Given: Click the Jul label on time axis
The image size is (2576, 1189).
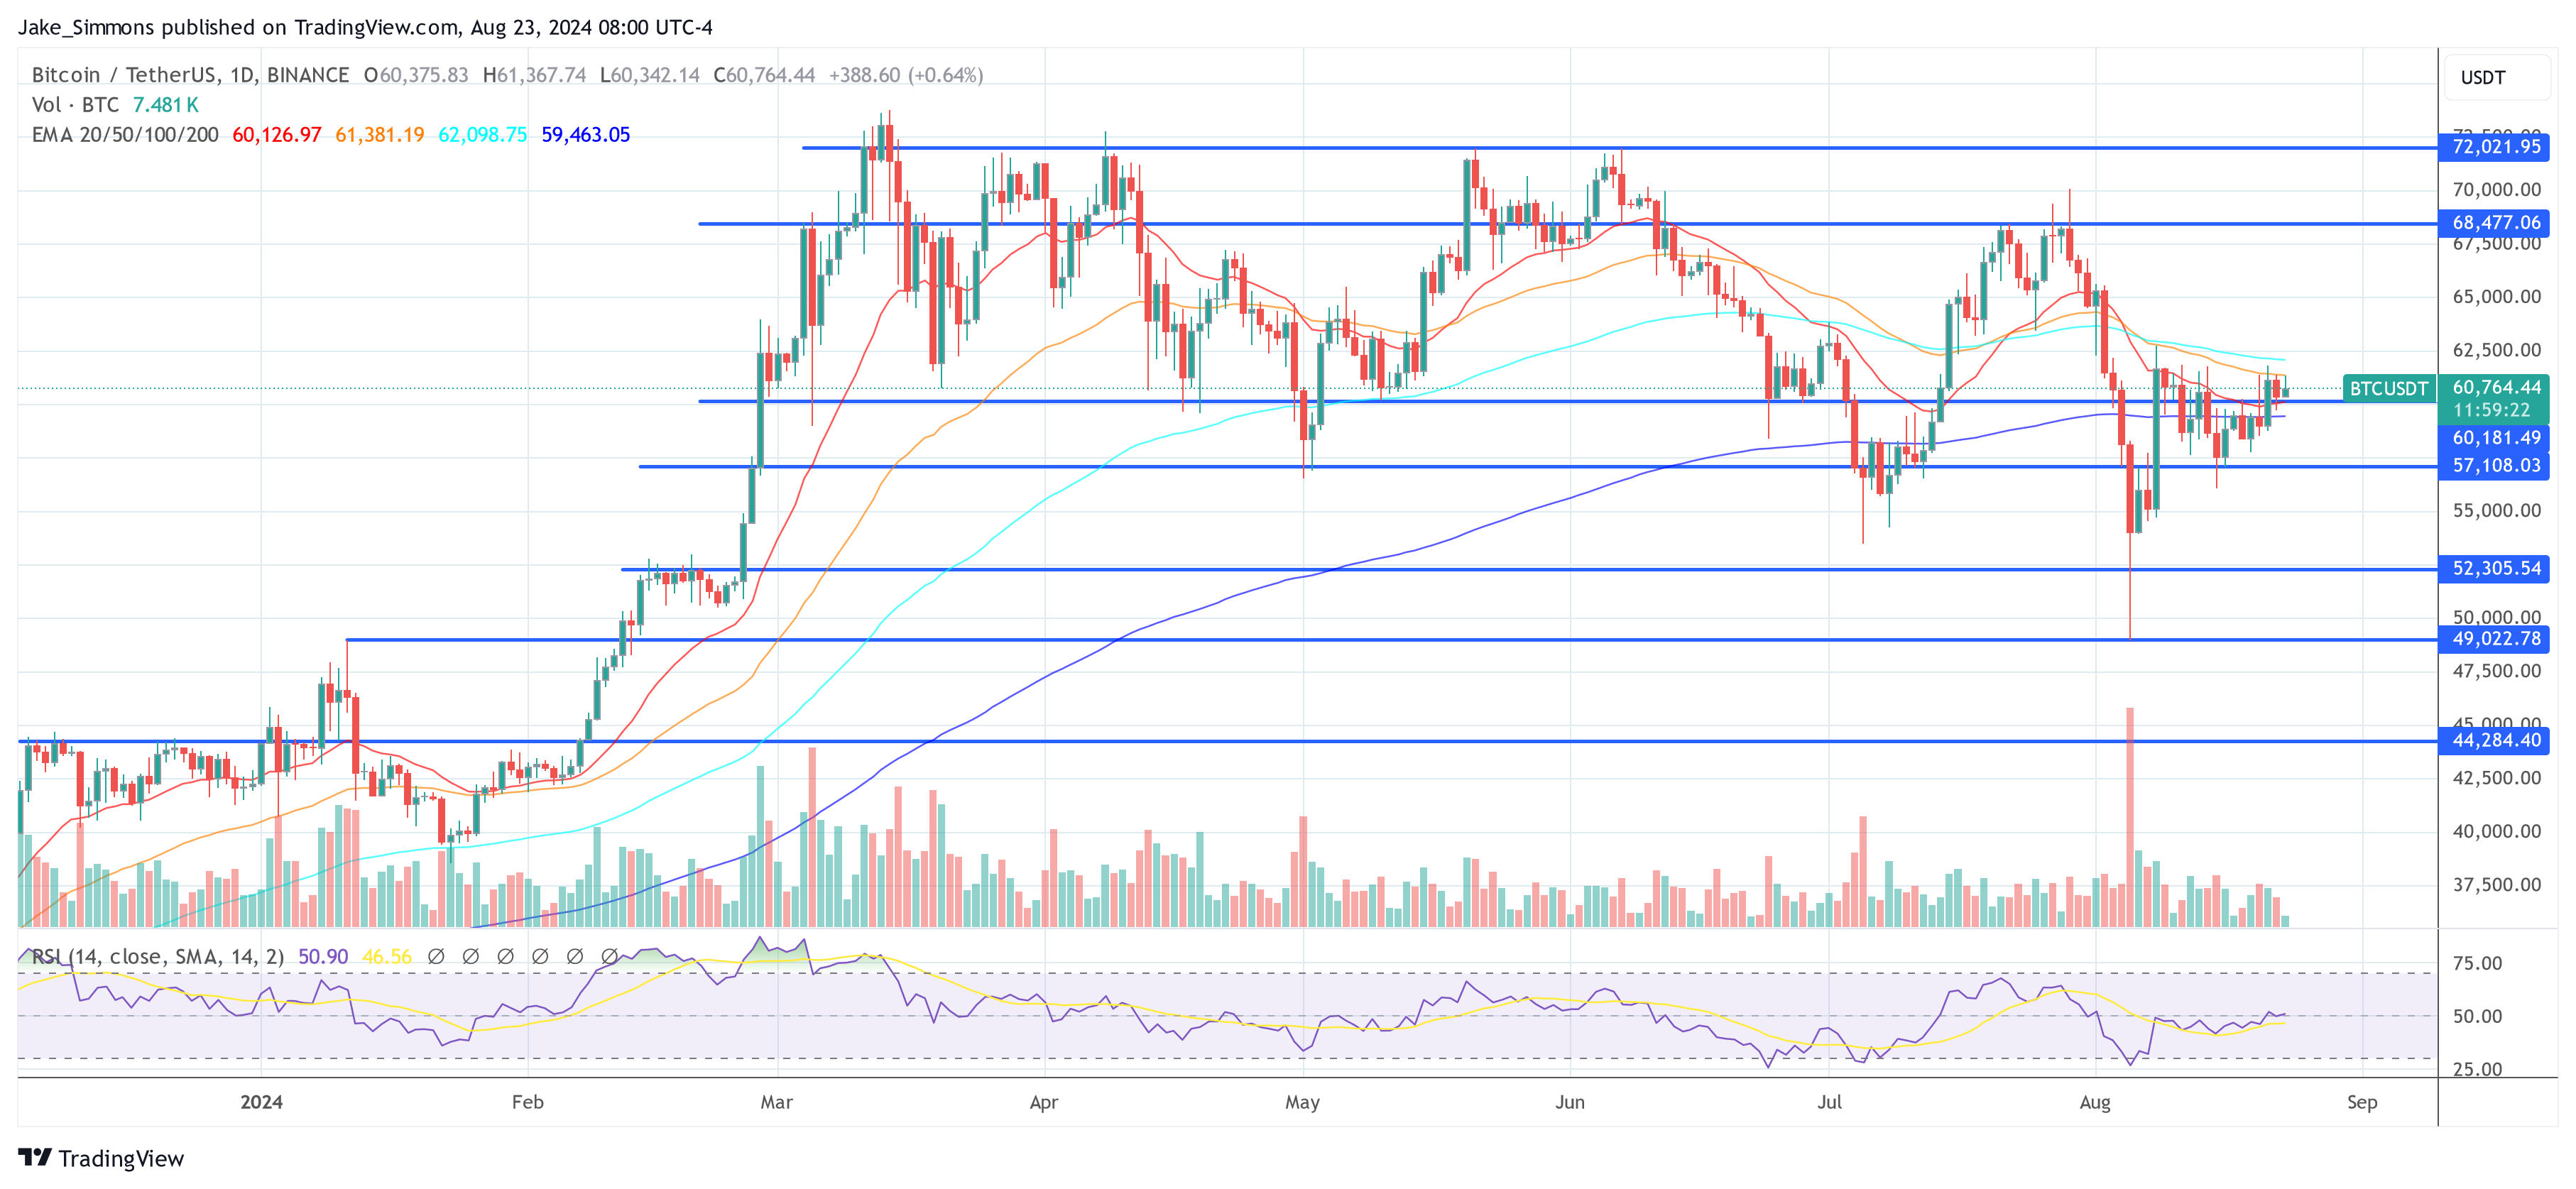Looking at the screenshot, I should click(x=1829, y=1102).
